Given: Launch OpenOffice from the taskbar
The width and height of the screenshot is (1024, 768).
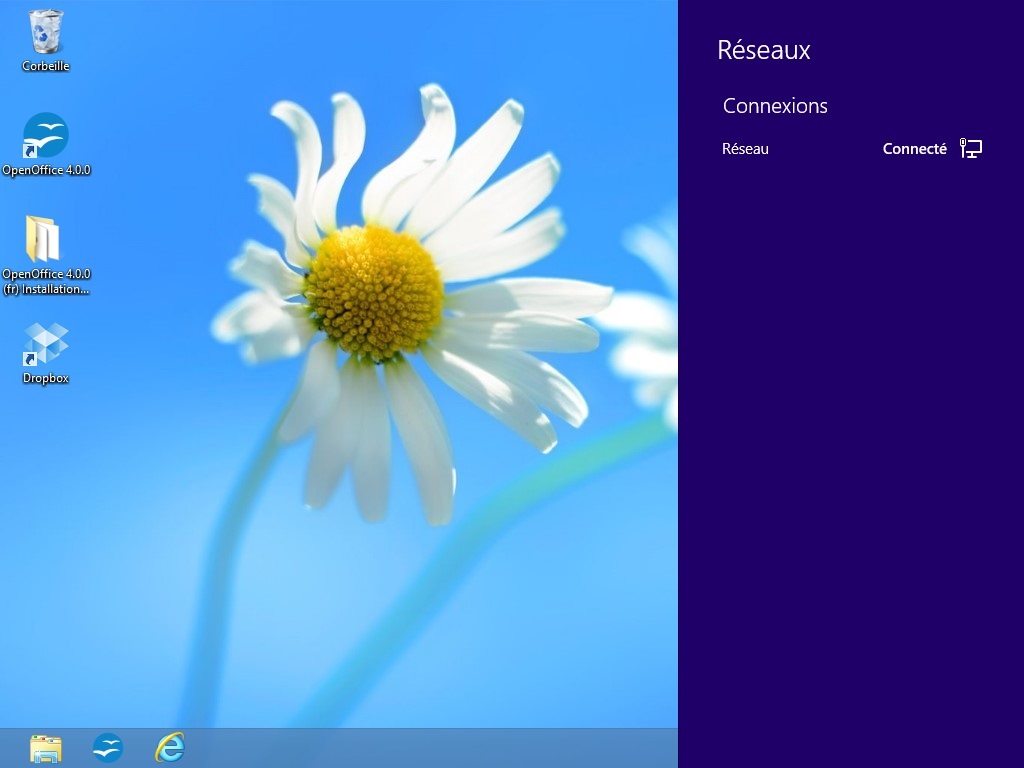Looking at the screenshot, I should pos(108,748).
